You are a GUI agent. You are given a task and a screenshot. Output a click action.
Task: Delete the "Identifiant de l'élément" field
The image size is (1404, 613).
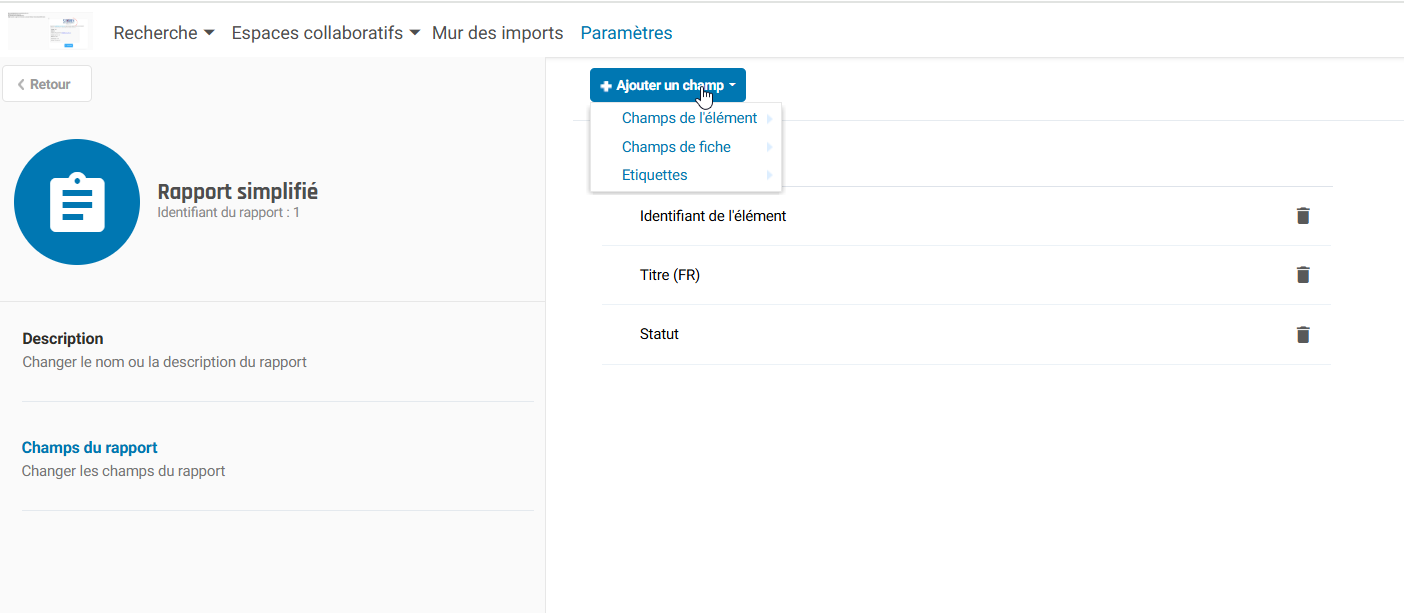click(1303, 215)
